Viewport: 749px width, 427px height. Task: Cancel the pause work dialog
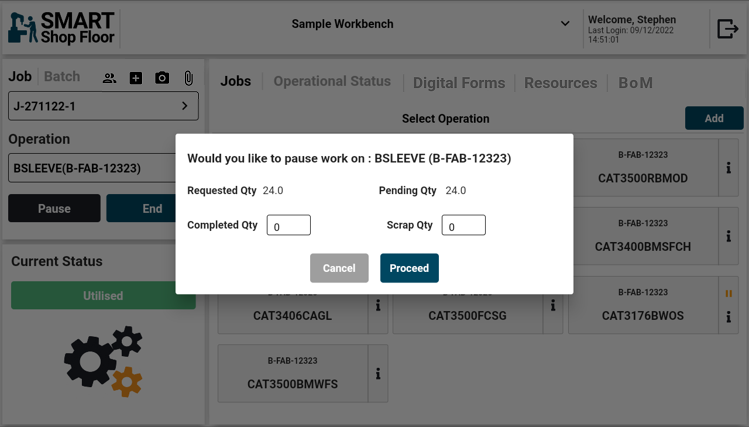(339, 268)
